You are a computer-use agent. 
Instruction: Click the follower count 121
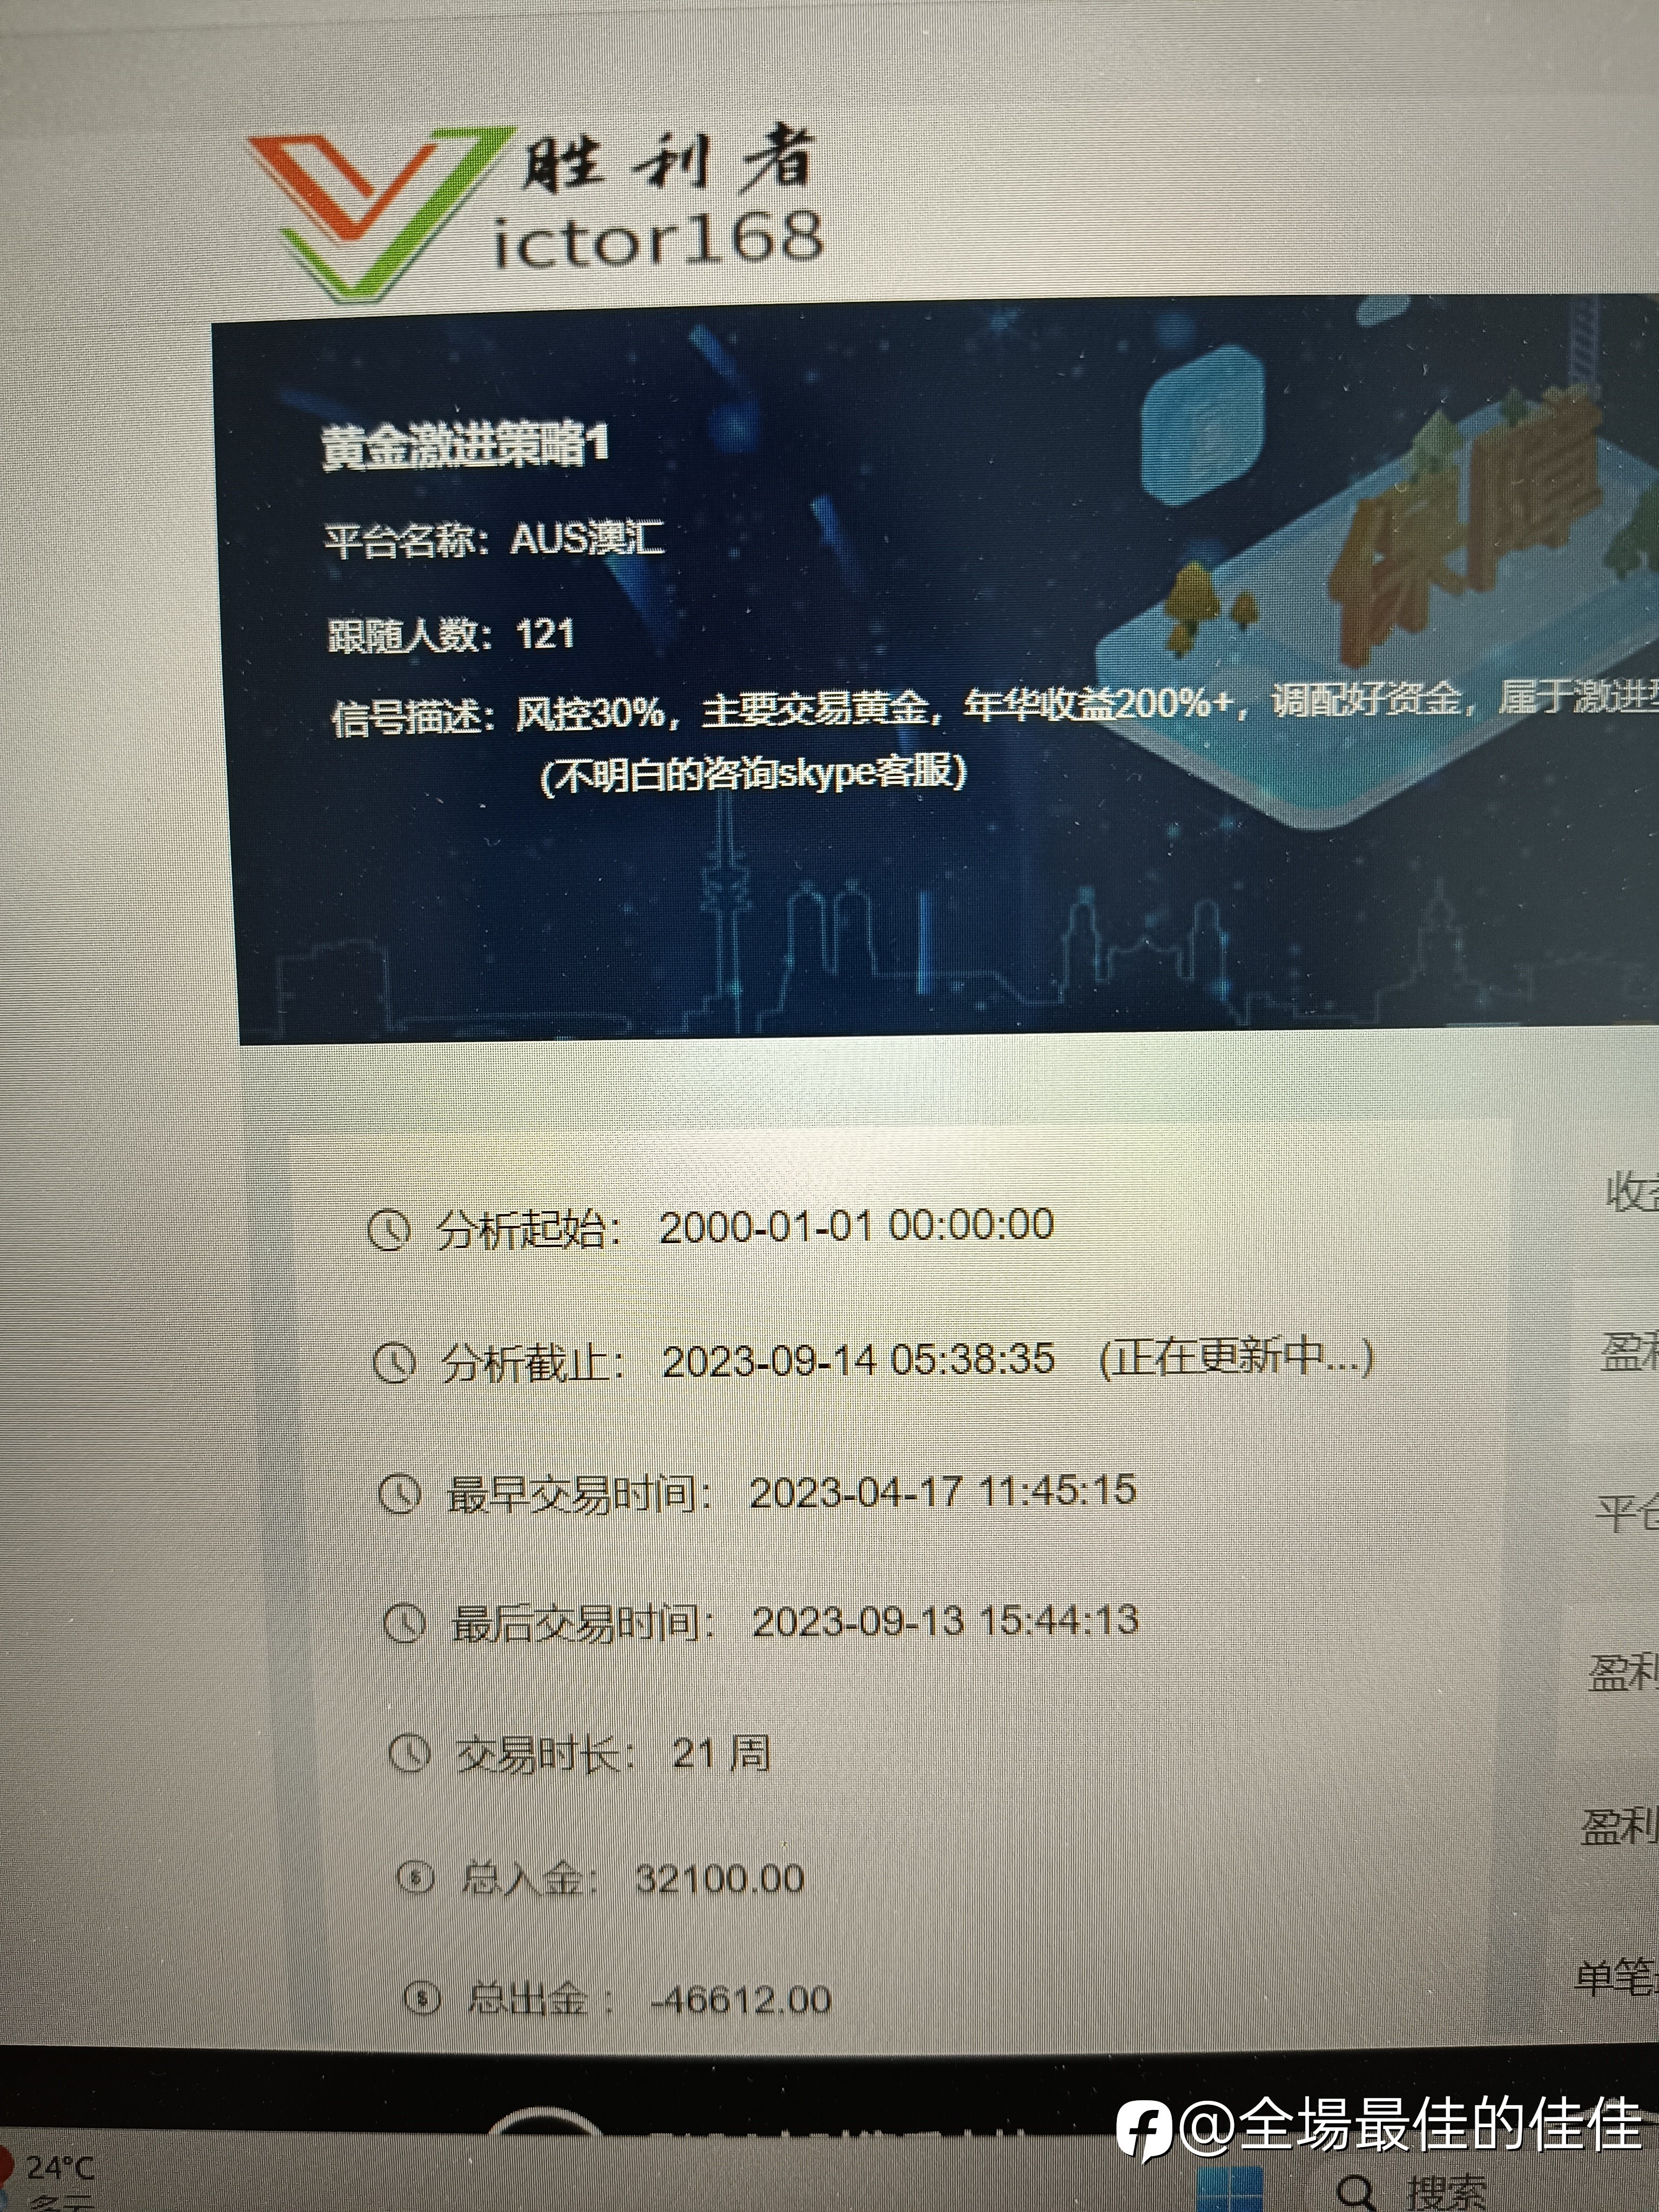(545, 634)
